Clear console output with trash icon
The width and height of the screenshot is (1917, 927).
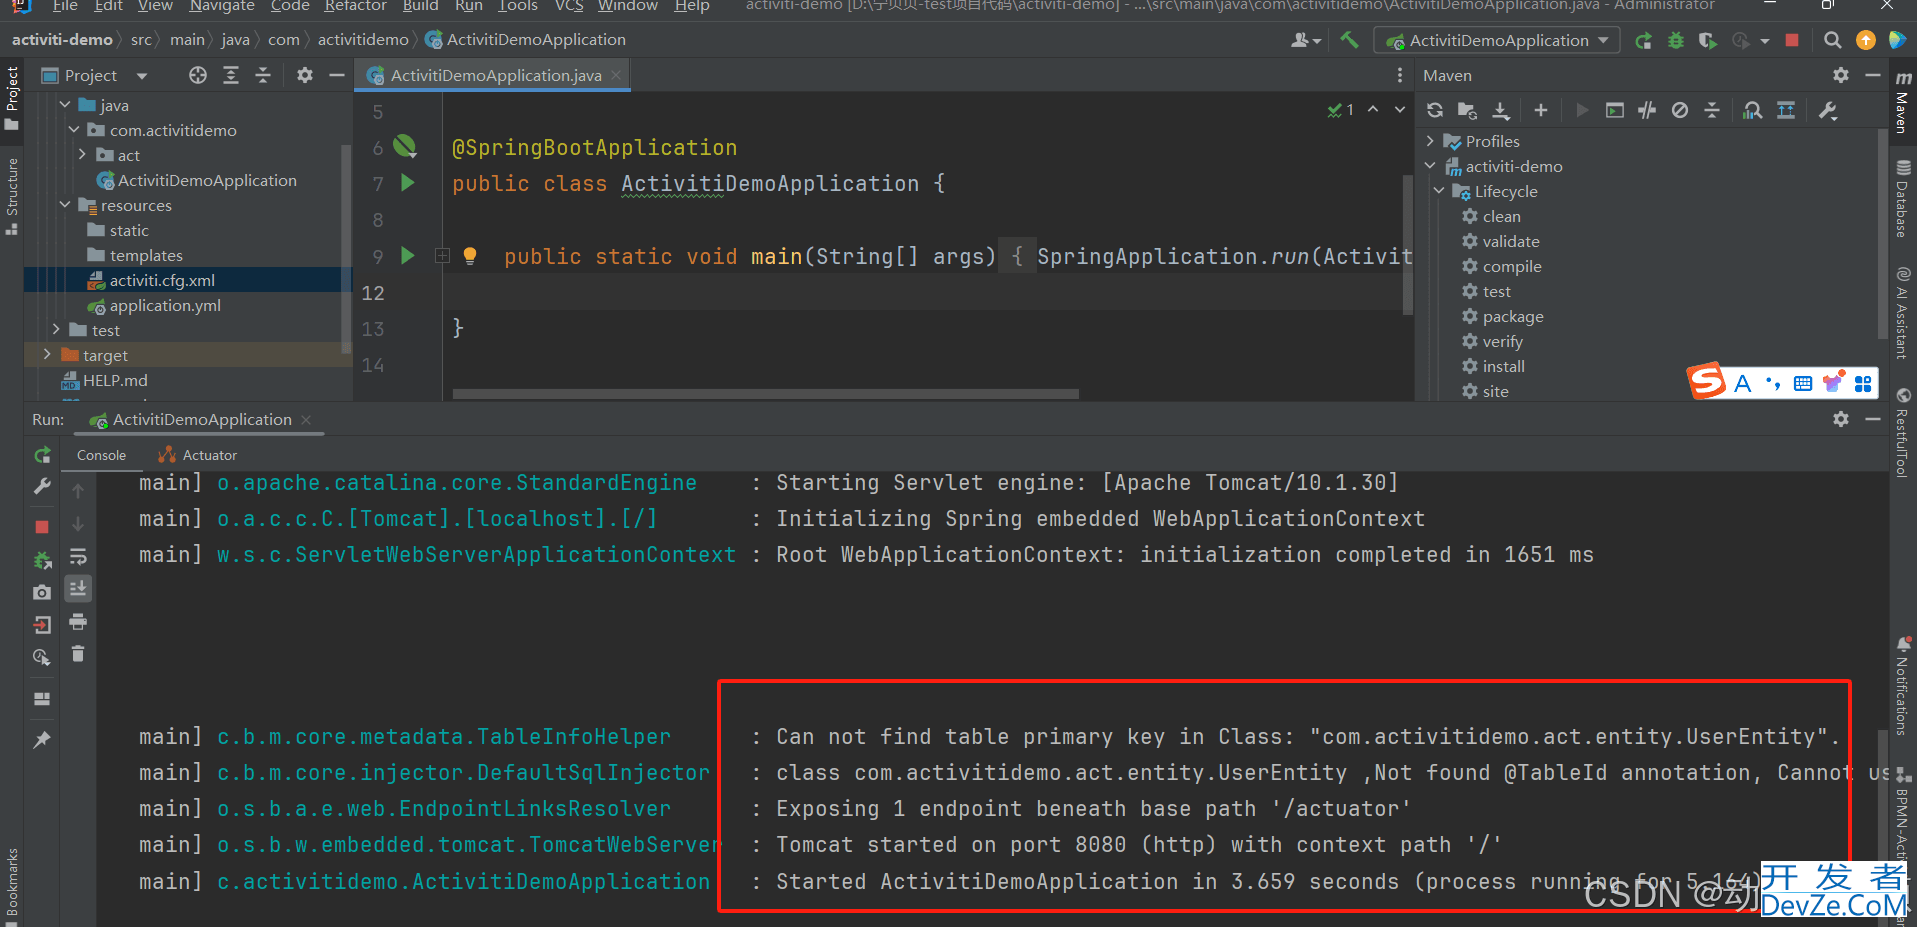pos(78,654)
